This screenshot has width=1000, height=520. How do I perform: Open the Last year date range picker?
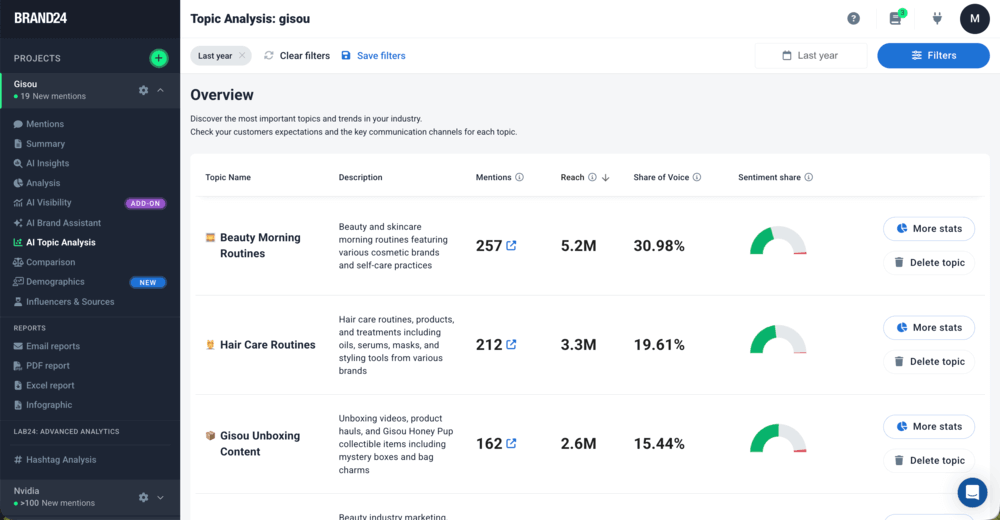coord(810,56)
